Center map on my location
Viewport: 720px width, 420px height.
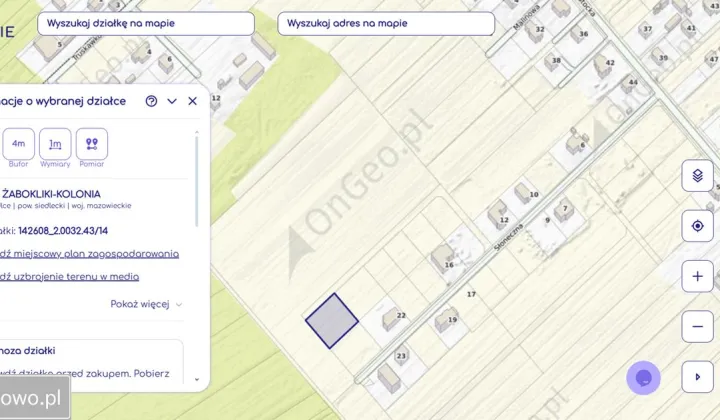[697, 227]
